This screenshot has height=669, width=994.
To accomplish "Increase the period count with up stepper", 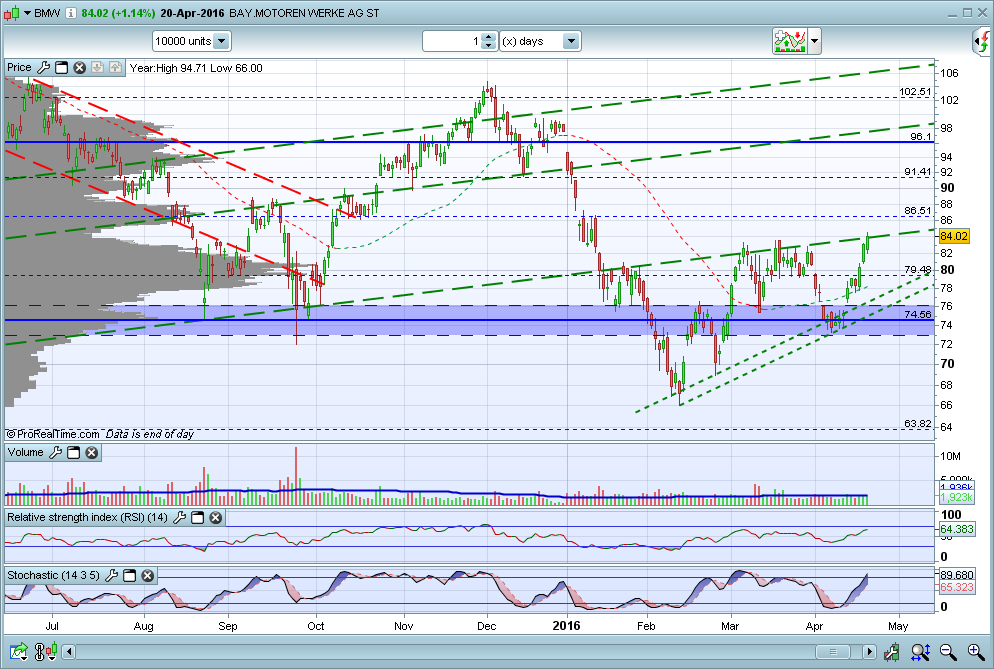I will 488,37.
